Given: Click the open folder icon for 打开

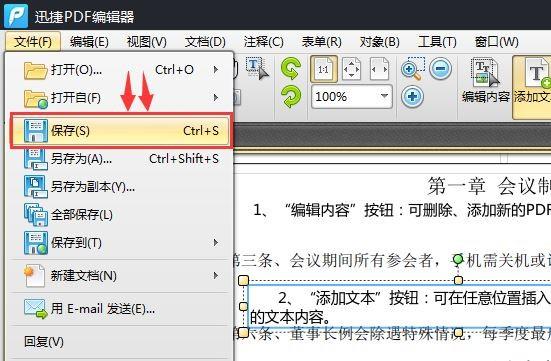Looking at the screenshot, I should 35,70.
